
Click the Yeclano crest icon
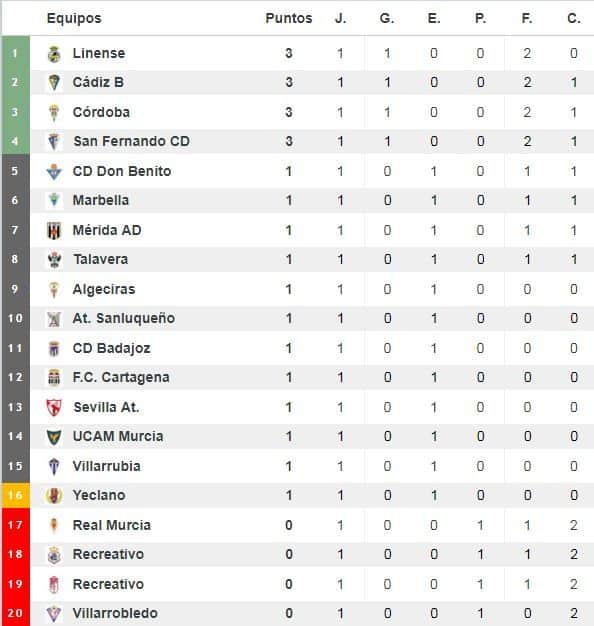(54, 496)
